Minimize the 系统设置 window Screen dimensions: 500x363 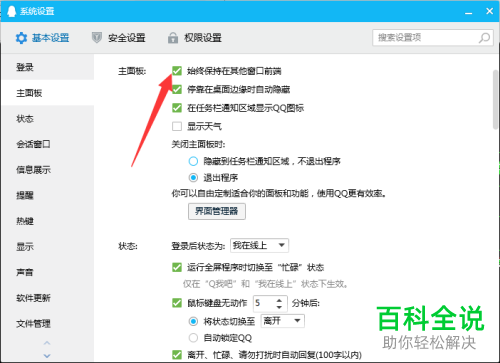point(469,12)
